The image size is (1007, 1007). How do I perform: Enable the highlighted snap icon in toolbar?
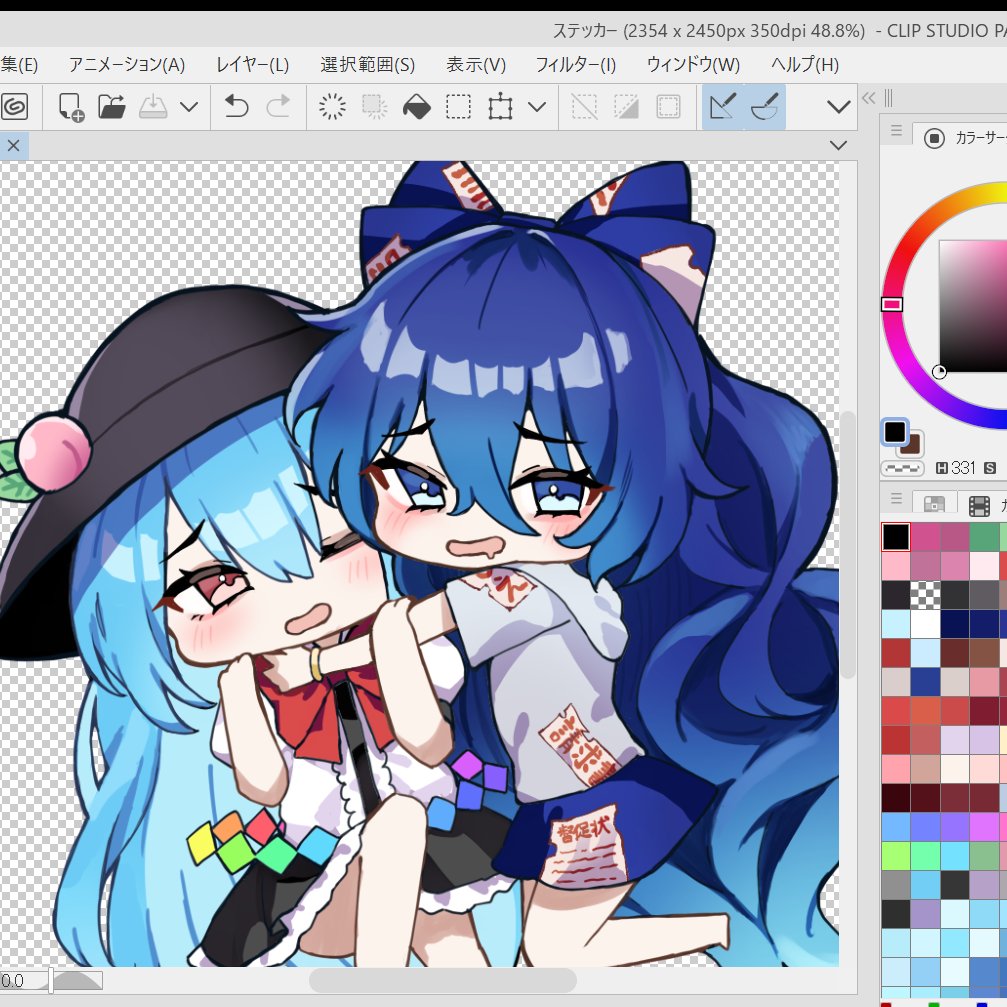pyautogui.click(x=722, y=106)
